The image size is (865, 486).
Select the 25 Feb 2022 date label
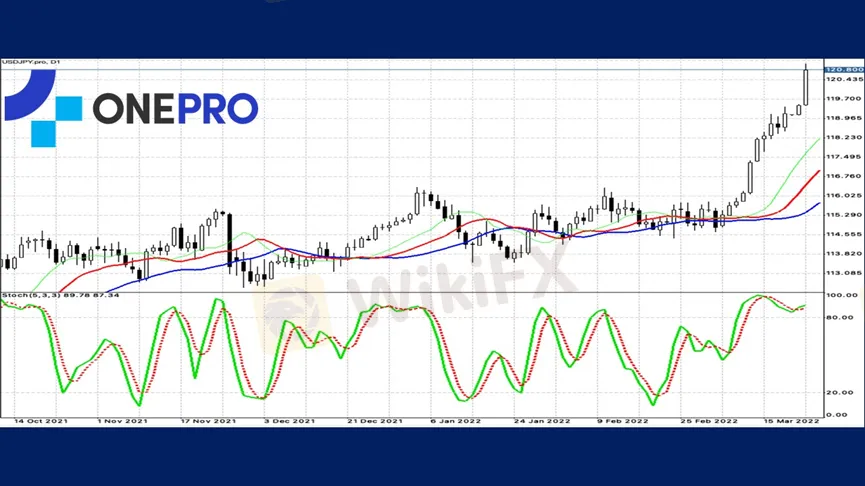click(709, 421)
